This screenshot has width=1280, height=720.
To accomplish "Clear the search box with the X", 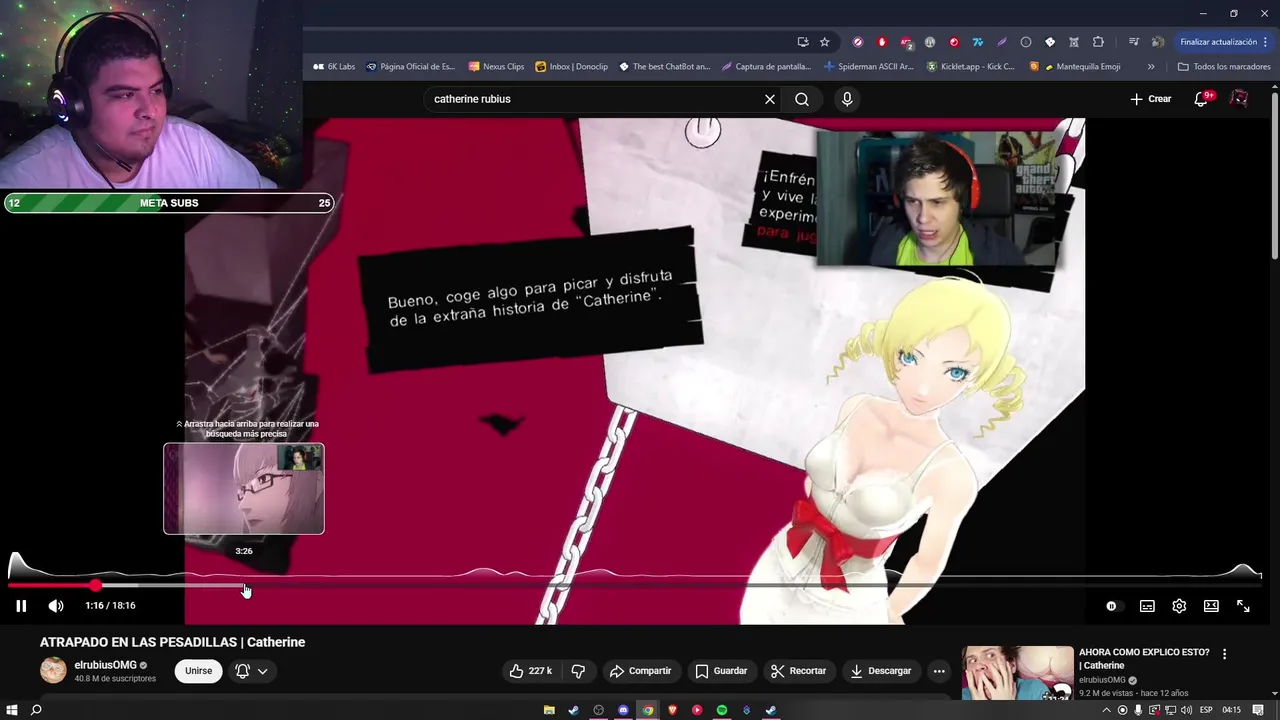I will [770, 99].
